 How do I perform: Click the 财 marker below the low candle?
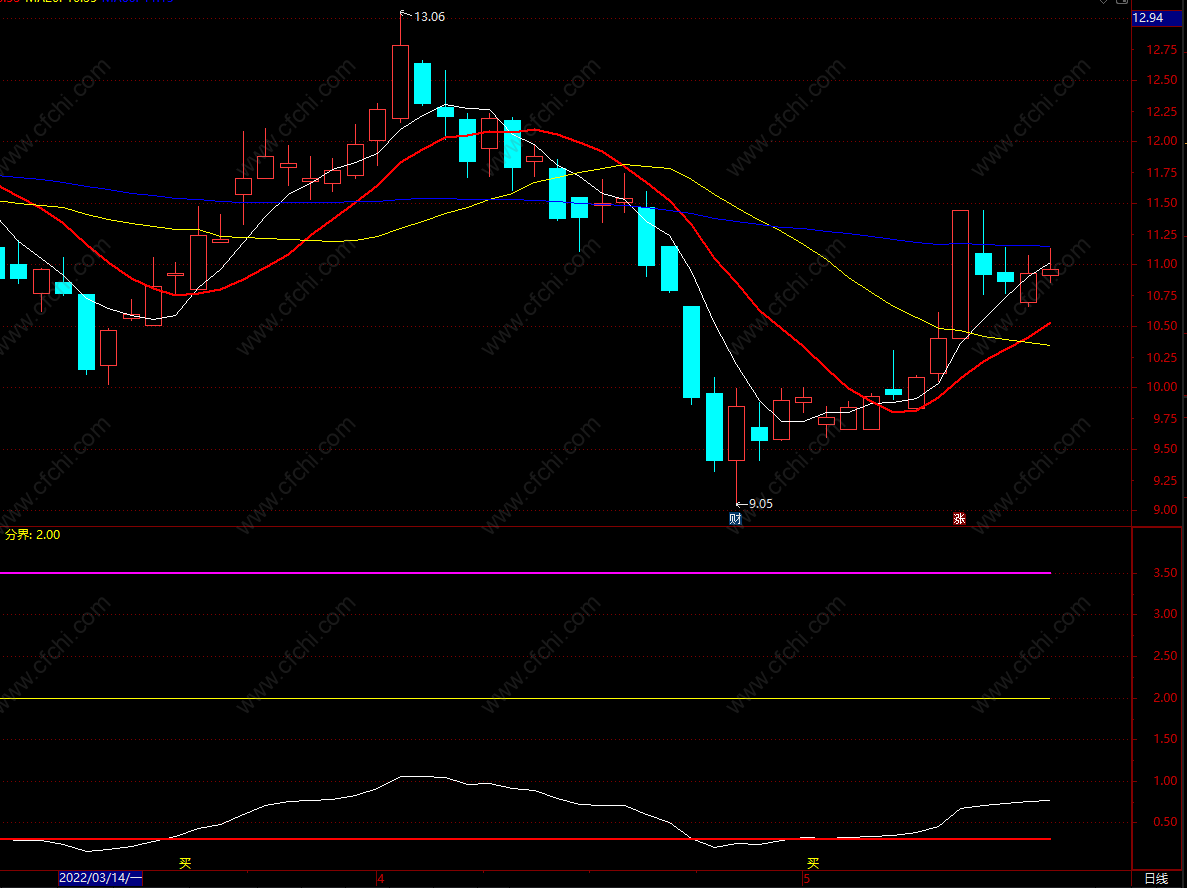point(735,519)
